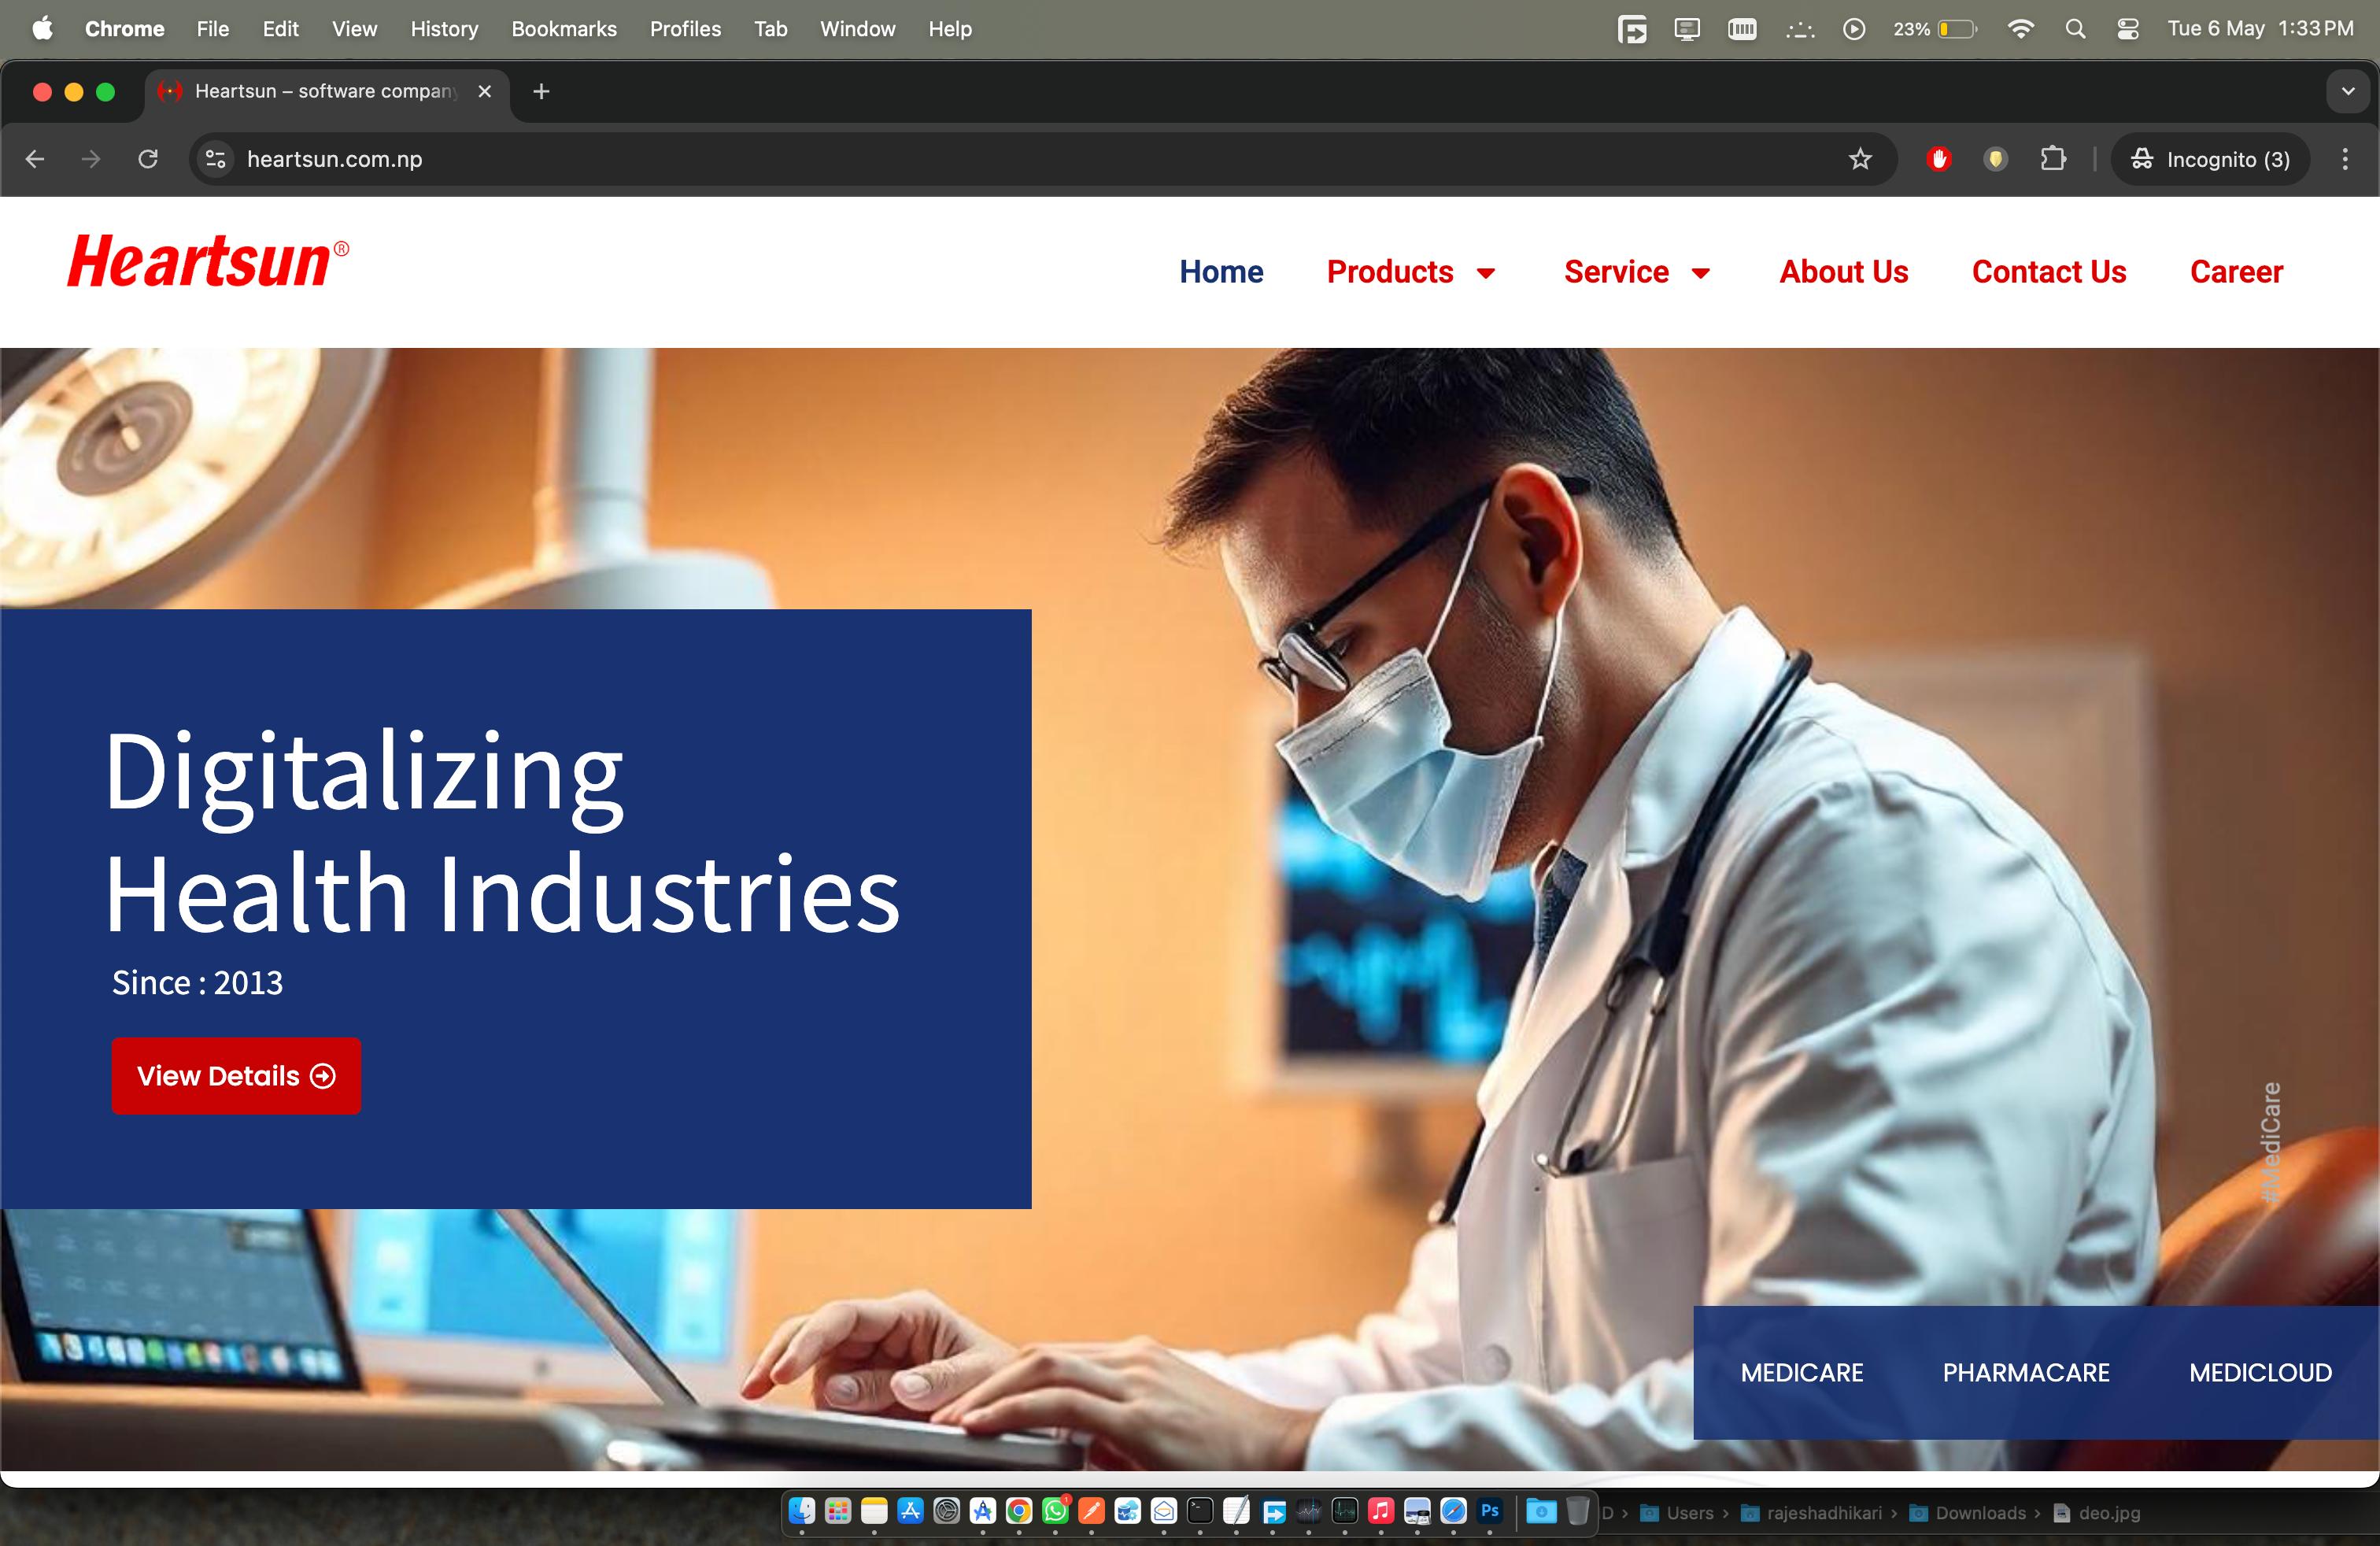Open the Contact Us link
This screenshot has width=2380, height=1546.
2048,272
